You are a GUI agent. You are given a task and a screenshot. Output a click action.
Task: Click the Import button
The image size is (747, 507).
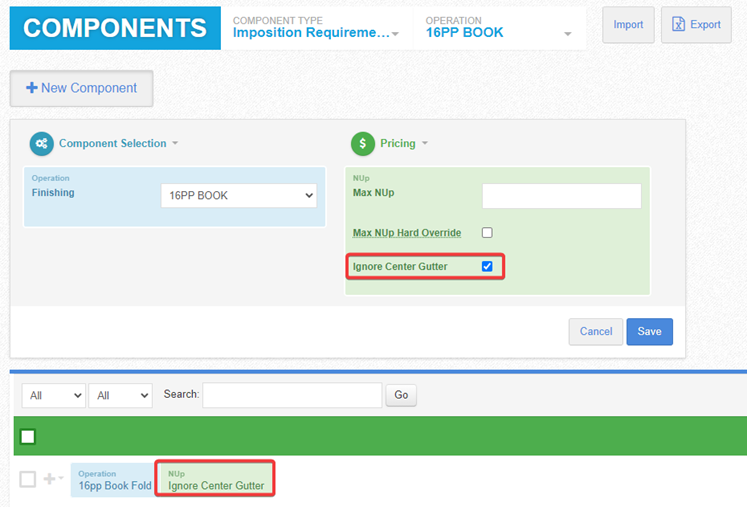pos(628,25)
